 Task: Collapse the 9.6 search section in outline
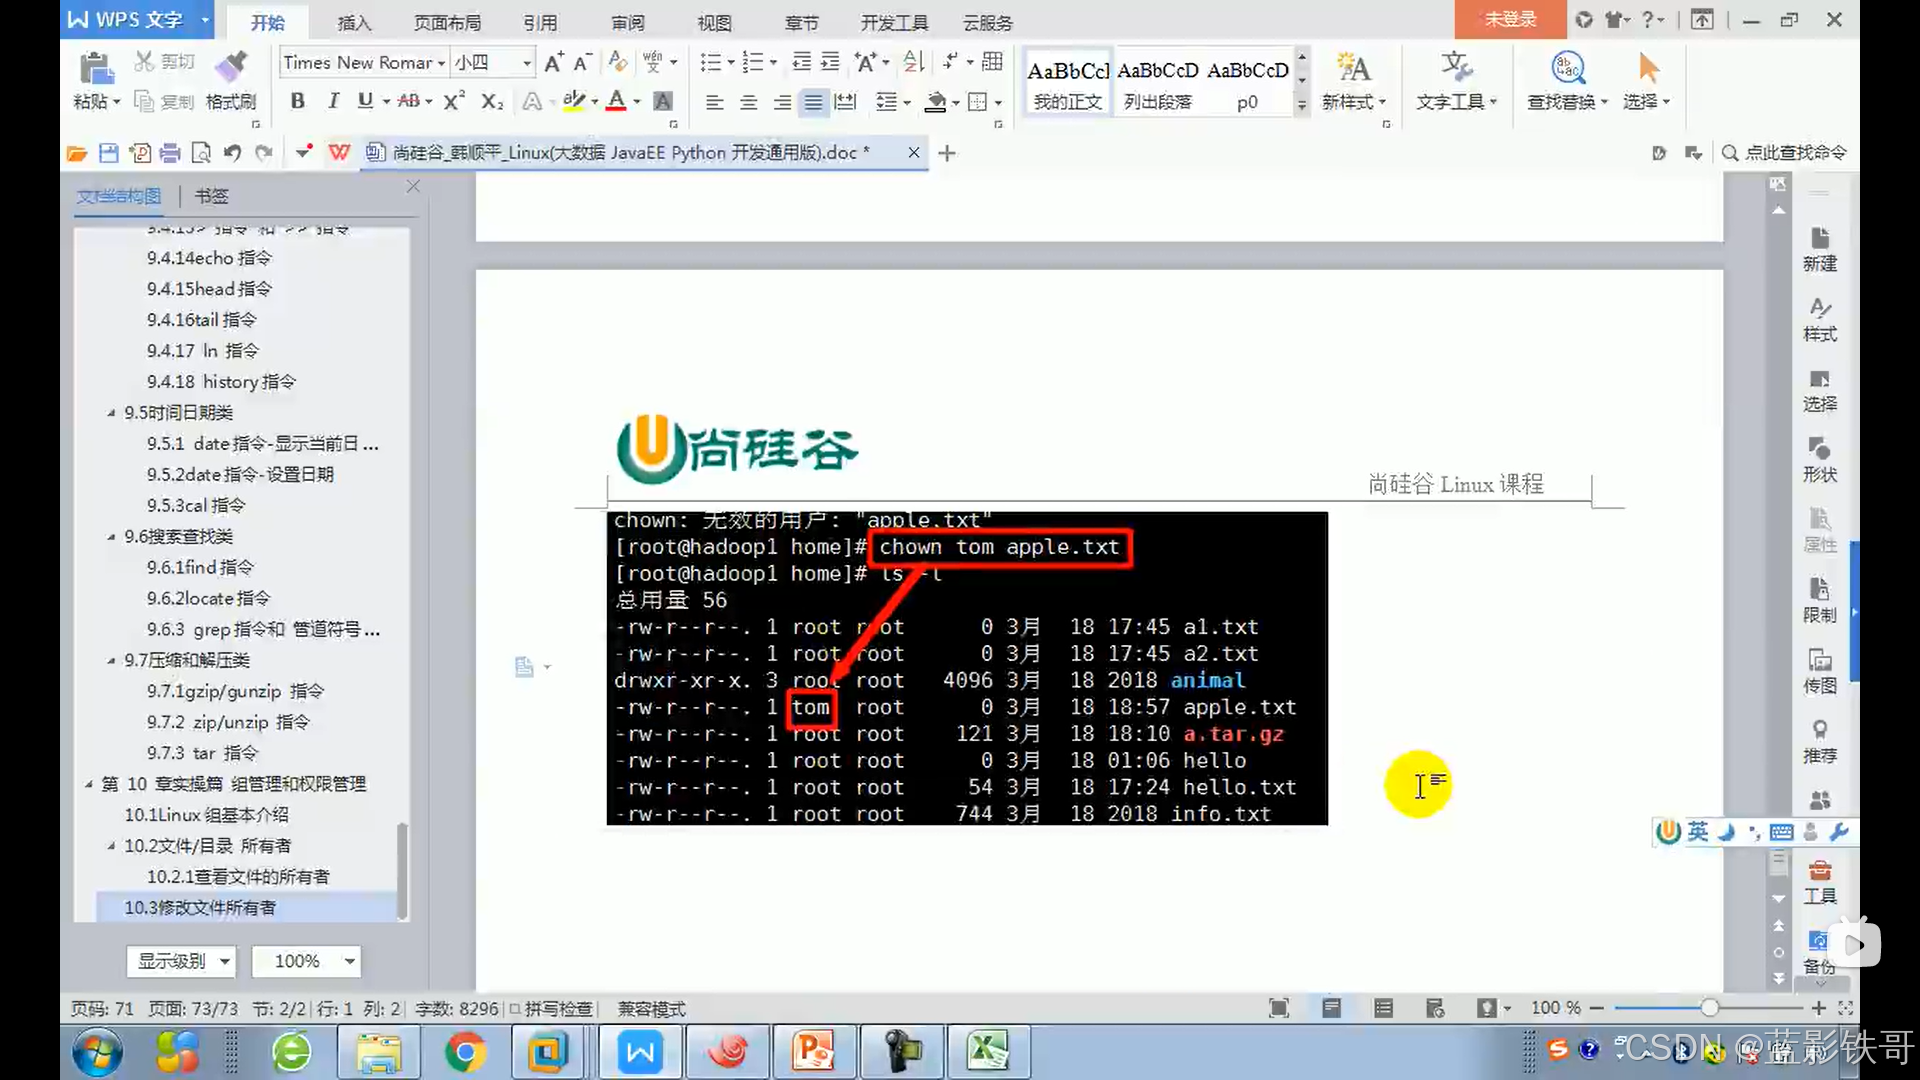111,537
